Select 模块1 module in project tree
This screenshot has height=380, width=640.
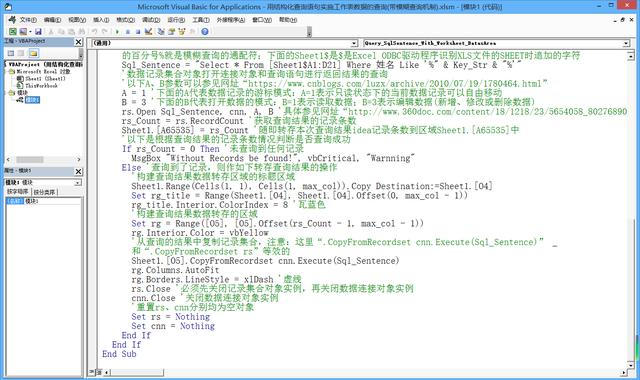pyautogui.click(x=32, y=100)
